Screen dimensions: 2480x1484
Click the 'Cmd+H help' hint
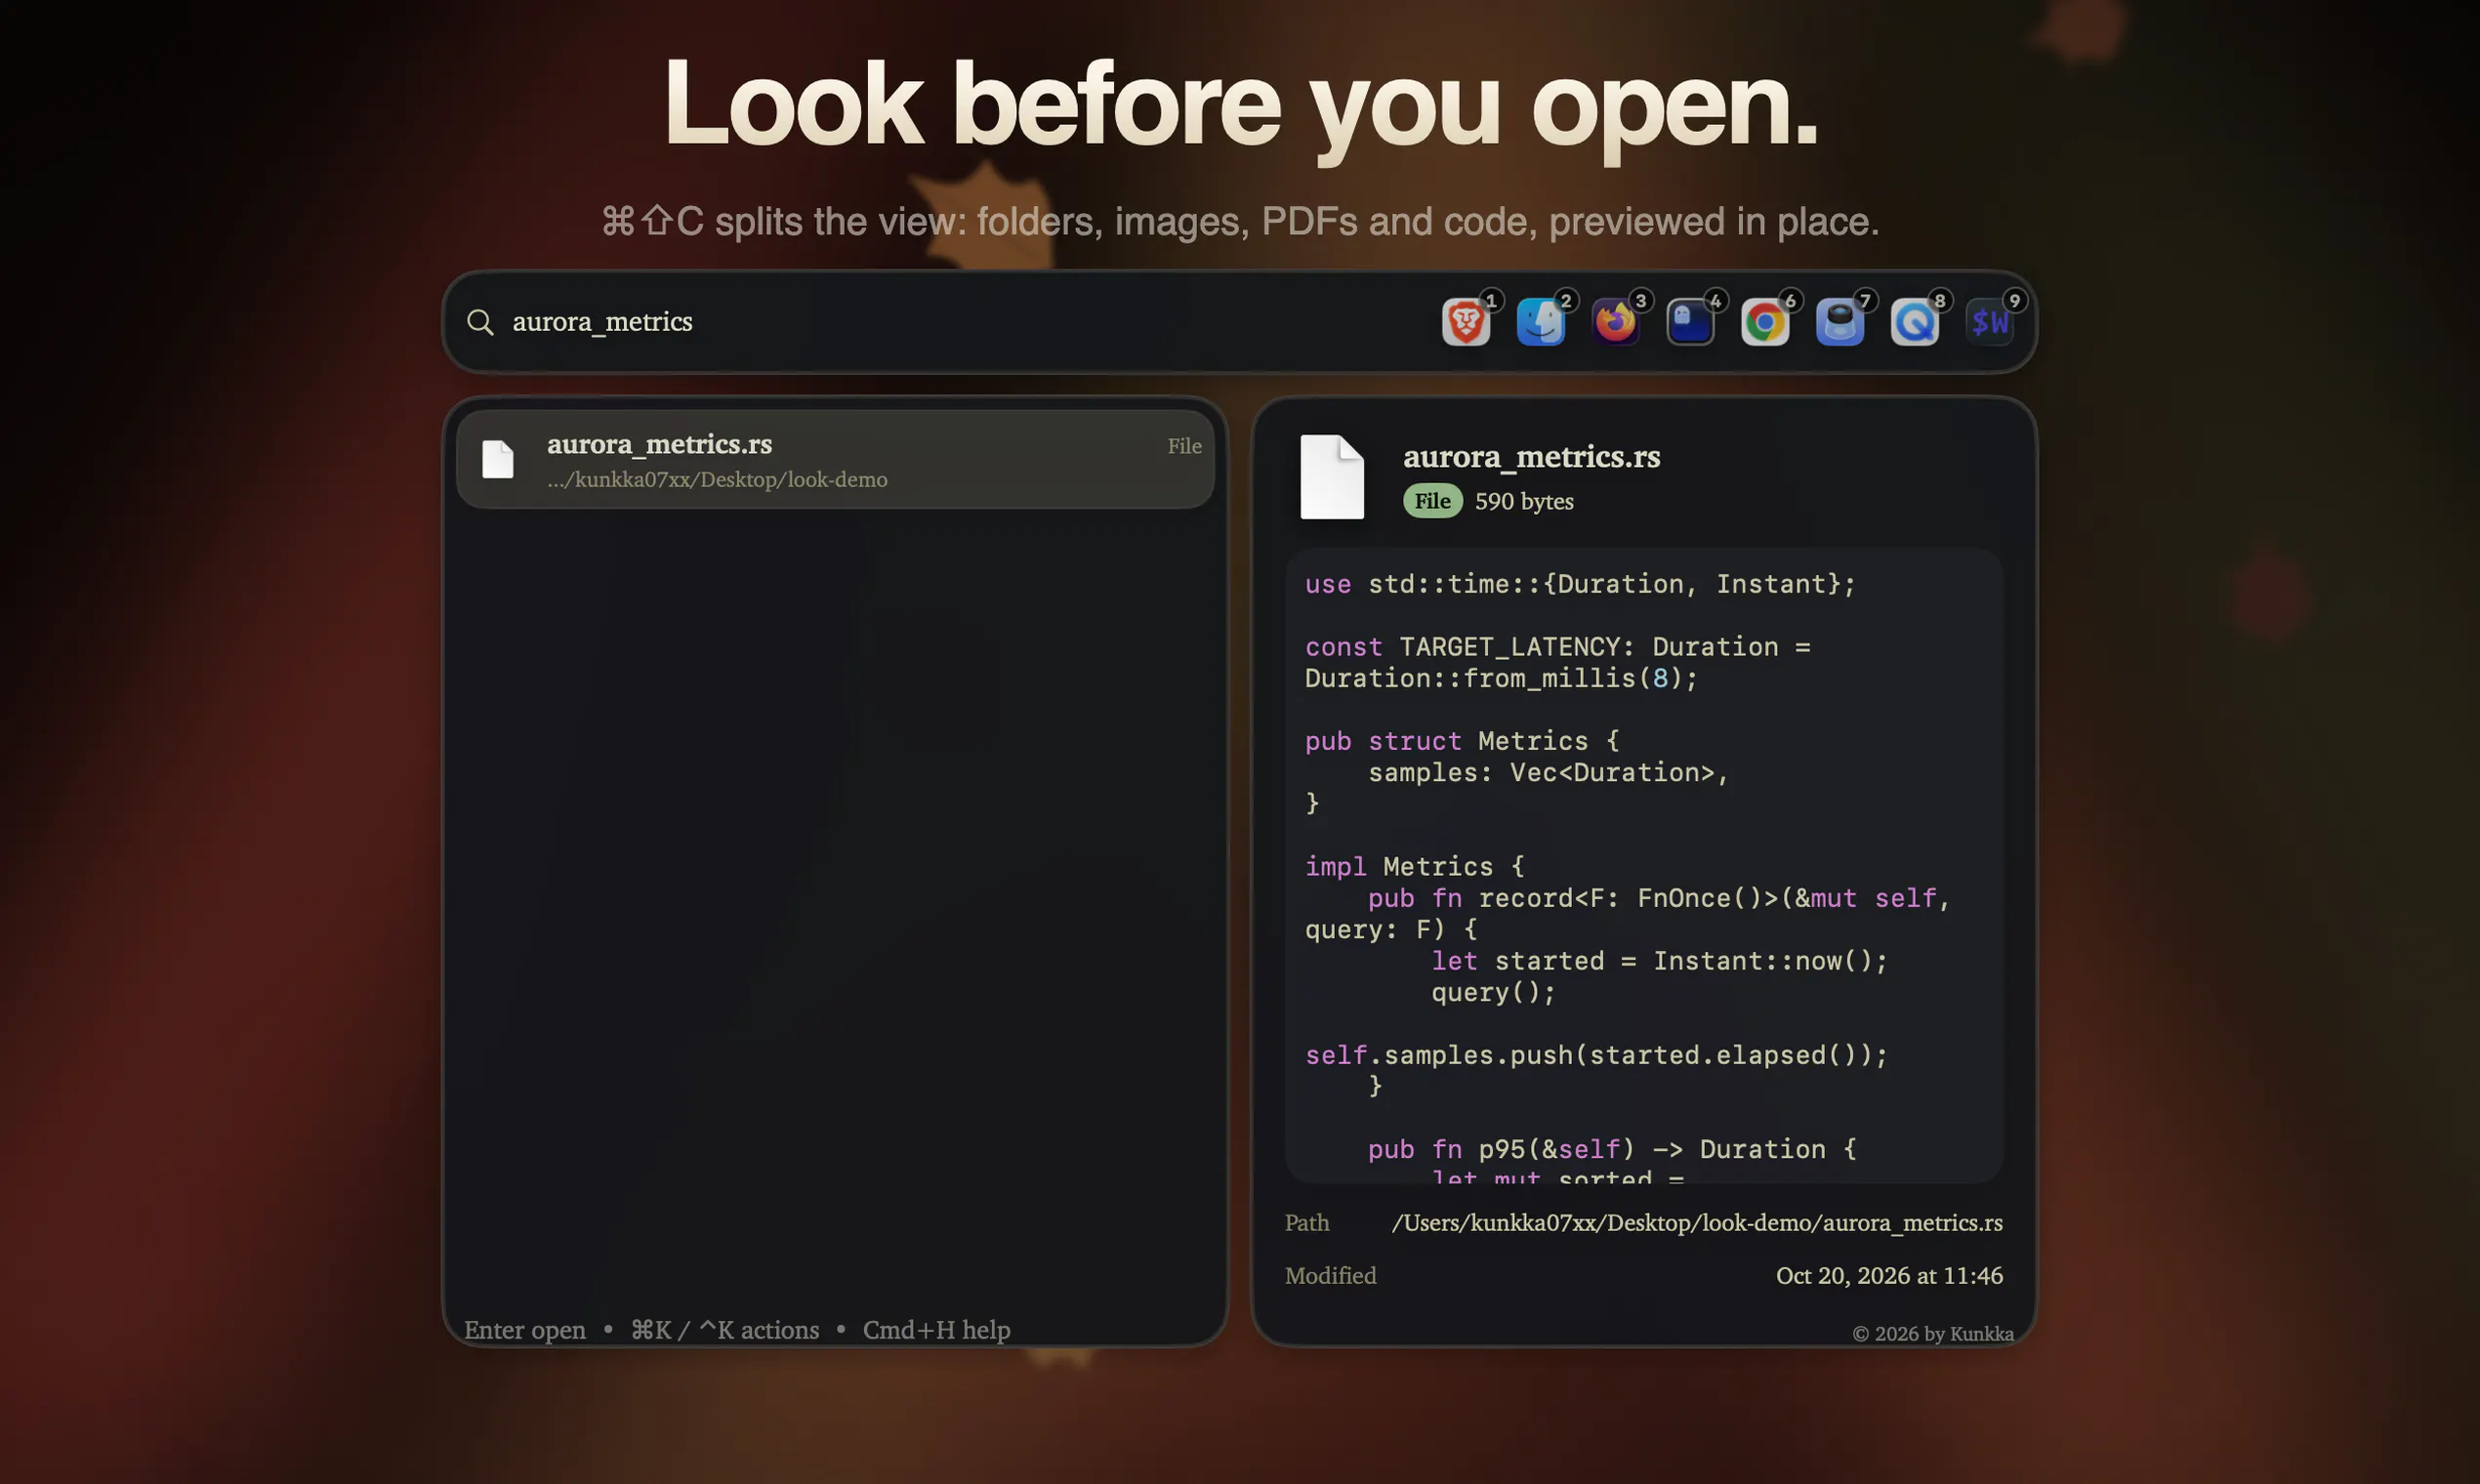(936, 1330)
